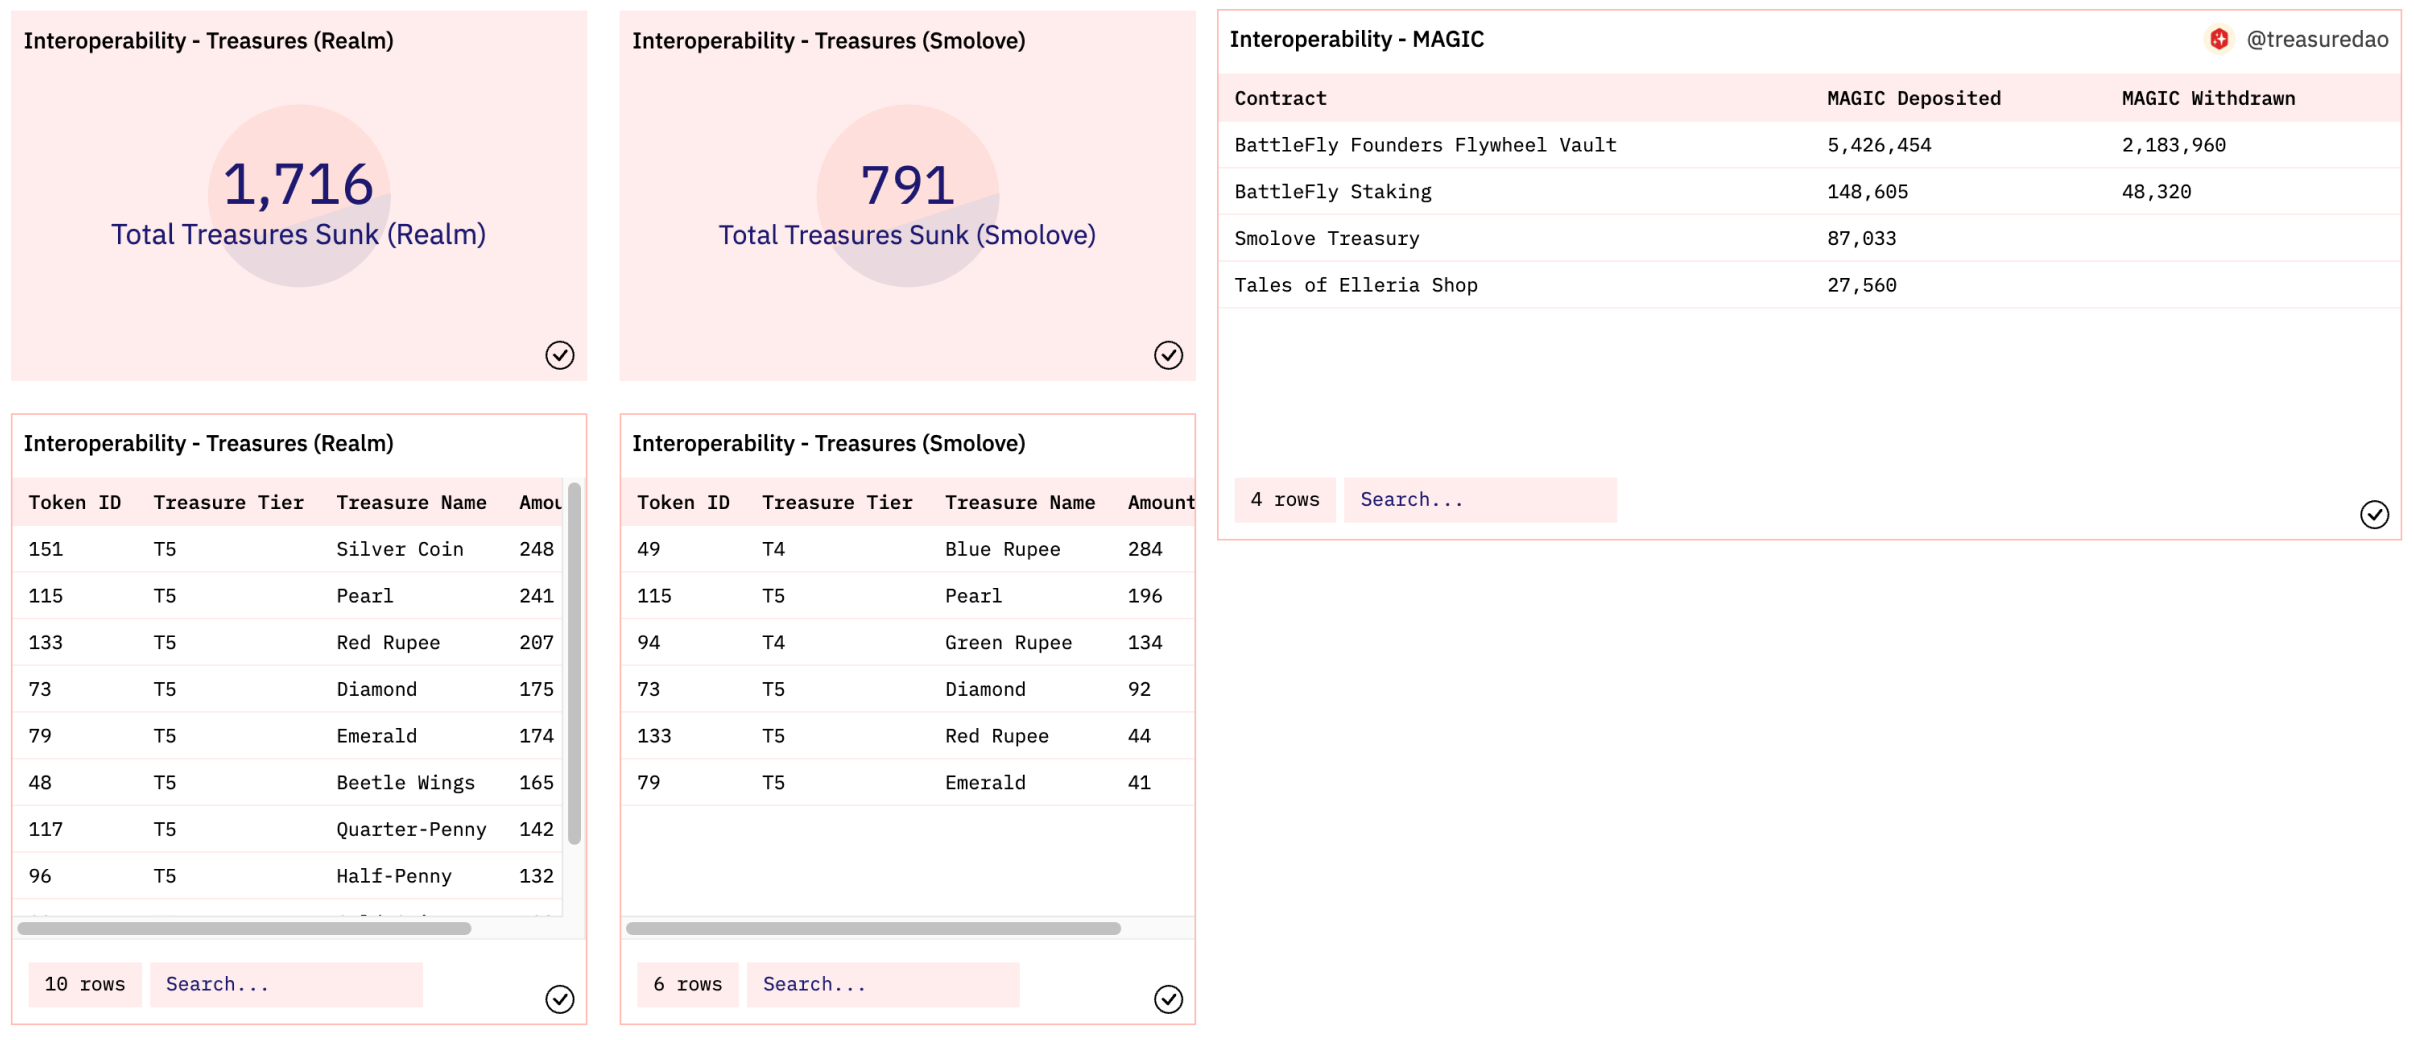Click 'Quarter-Penny' in Realm treasures table
This screenshot has width=2414, height=1040.
411,829
